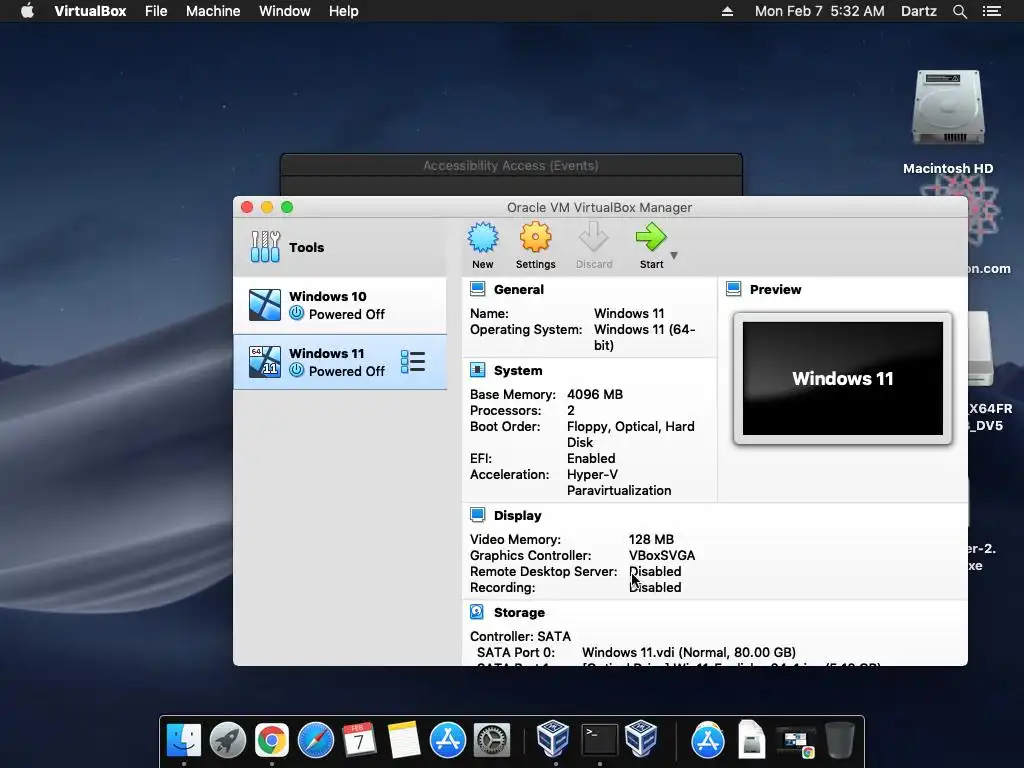Screen dimensions: 1024x768
Task: Open Finder from the Dock
Action: [x=184, y=740]
